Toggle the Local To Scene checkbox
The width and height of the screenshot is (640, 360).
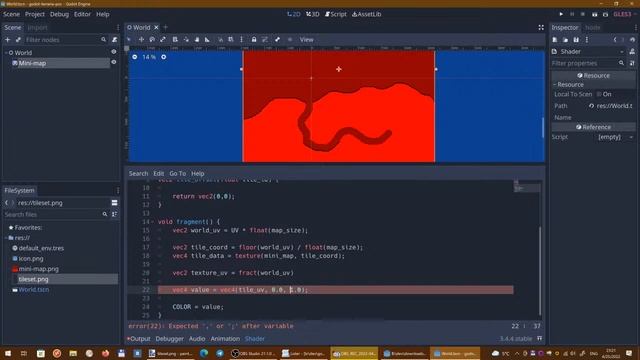[599, 94]
